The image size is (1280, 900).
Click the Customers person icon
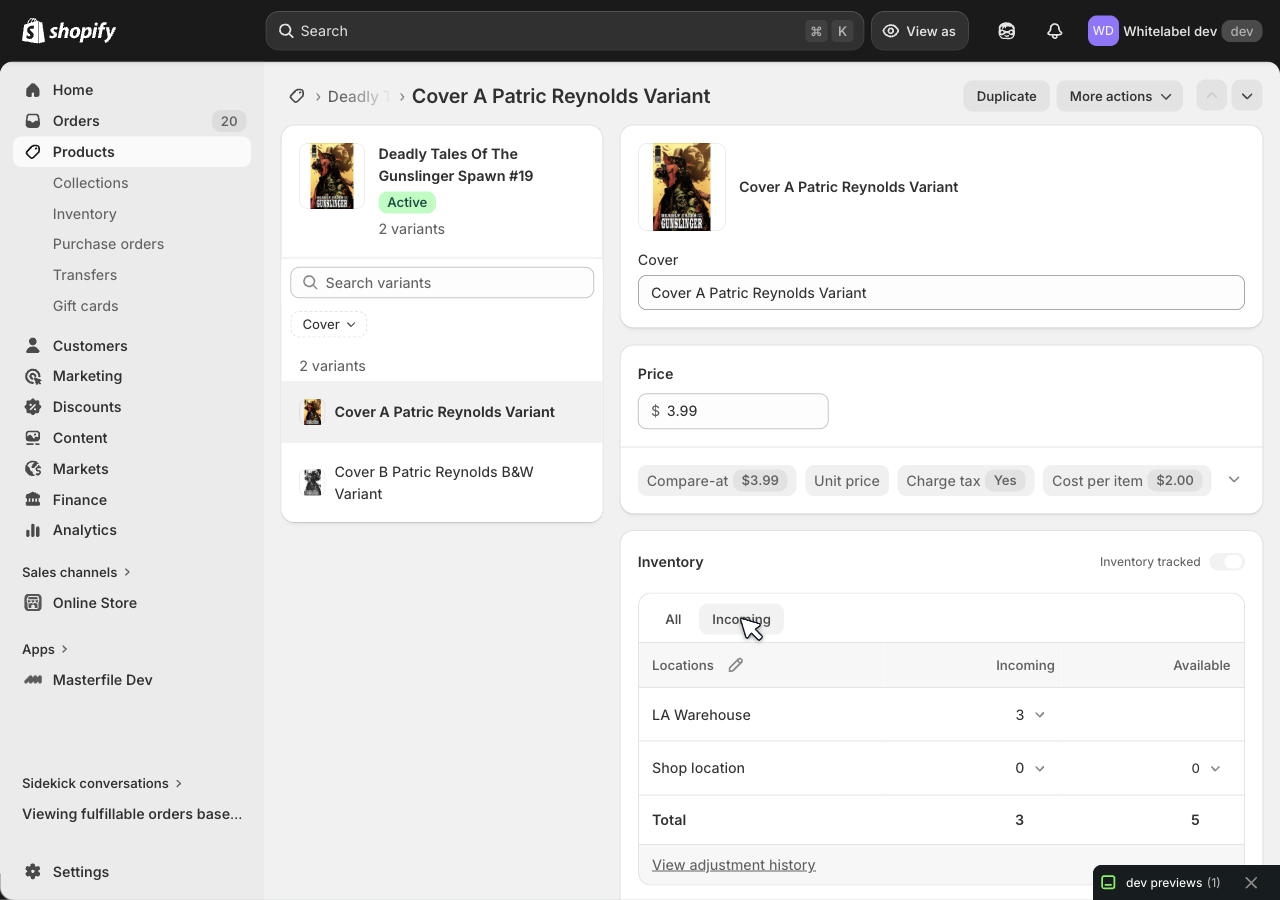click(x=33, y=346)
